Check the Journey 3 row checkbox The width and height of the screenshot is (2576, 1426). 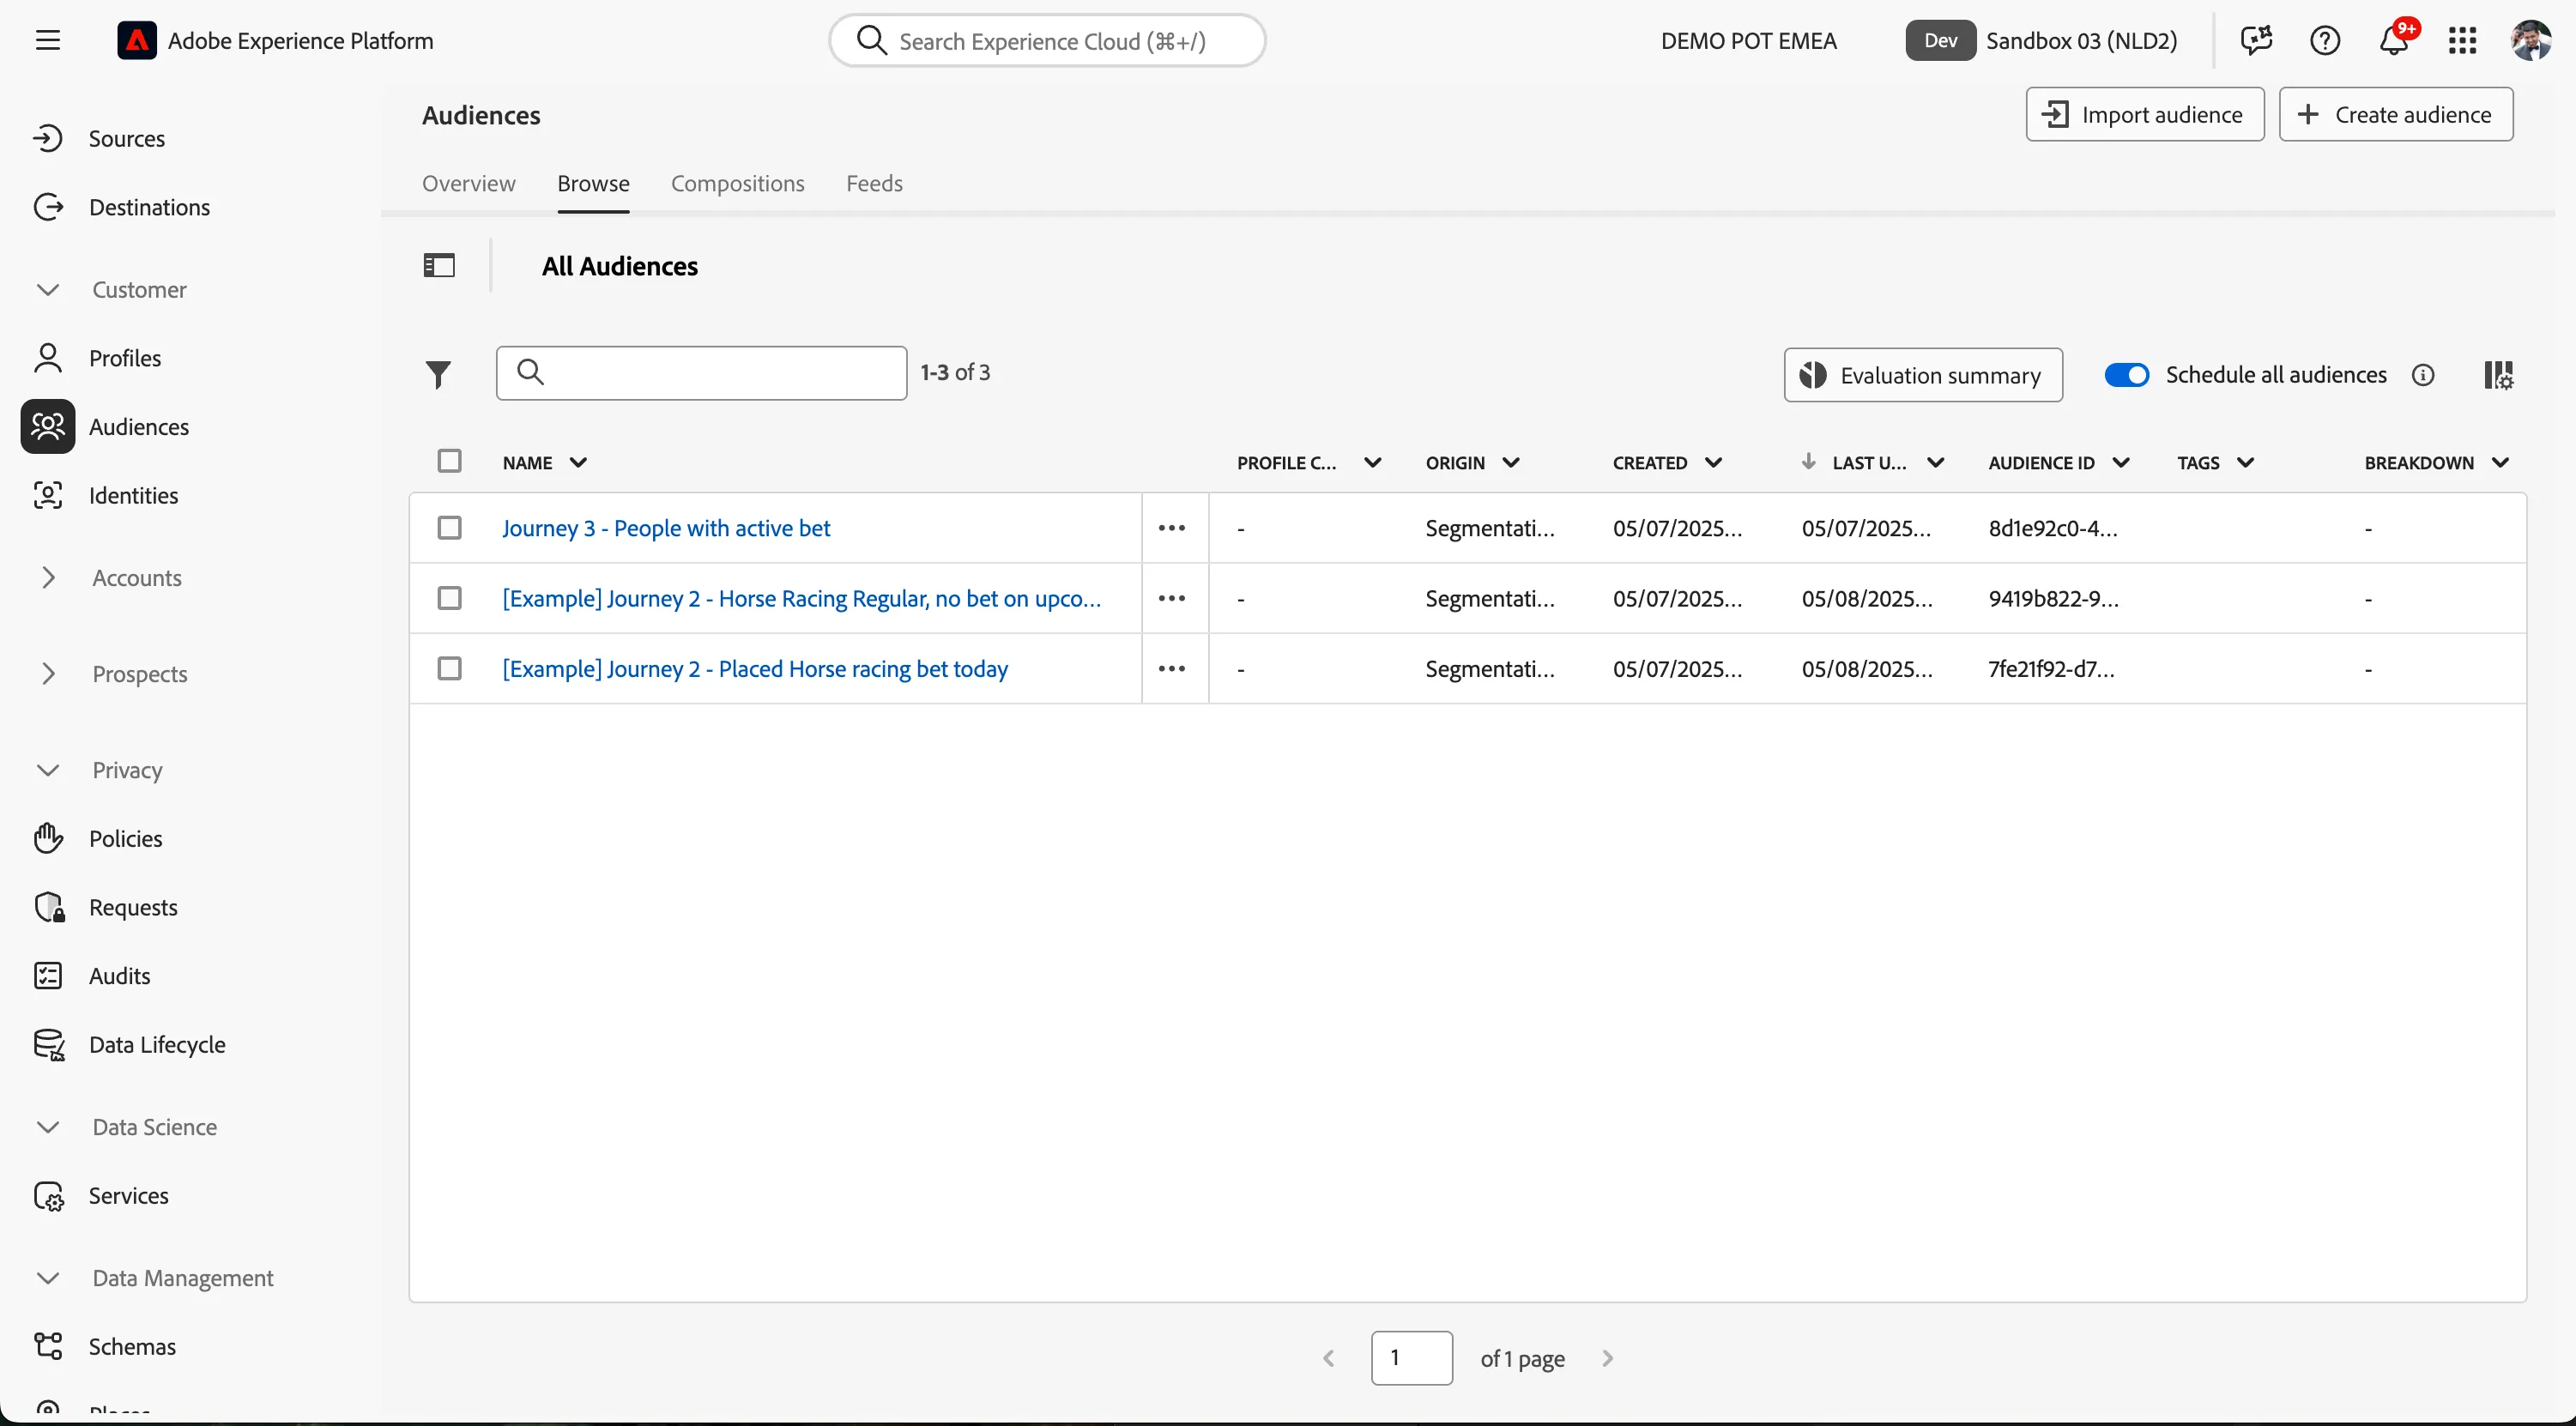(449, 527)
